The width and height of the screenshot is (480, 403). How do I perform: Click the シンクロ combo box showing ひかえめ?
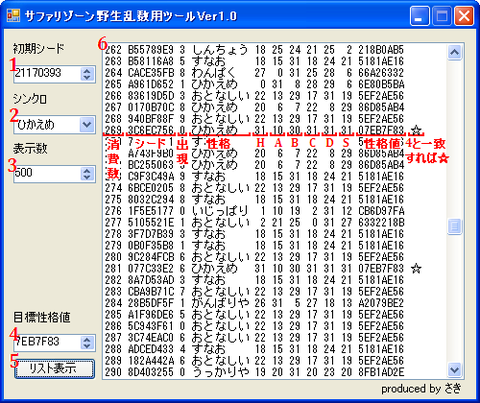pyautogui.click(x=54, y=125)
